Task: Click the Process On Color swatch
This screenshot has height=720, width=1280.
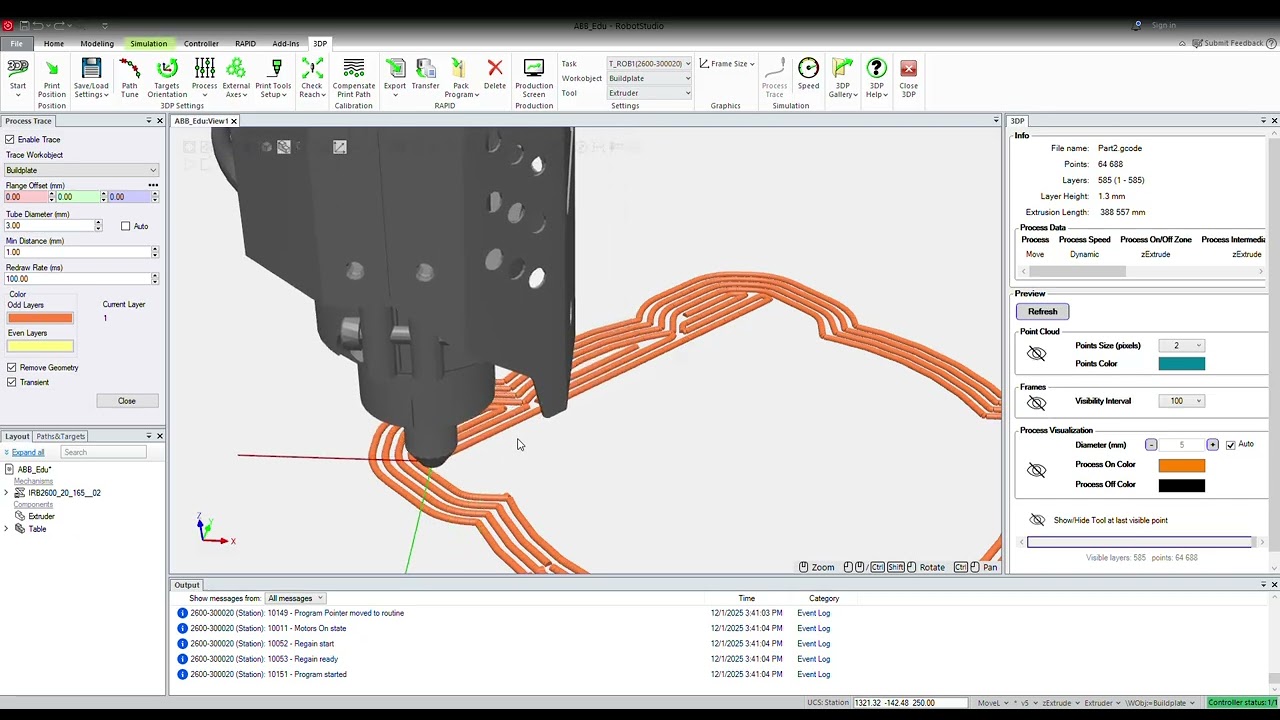Action: tap(1182, 465)
